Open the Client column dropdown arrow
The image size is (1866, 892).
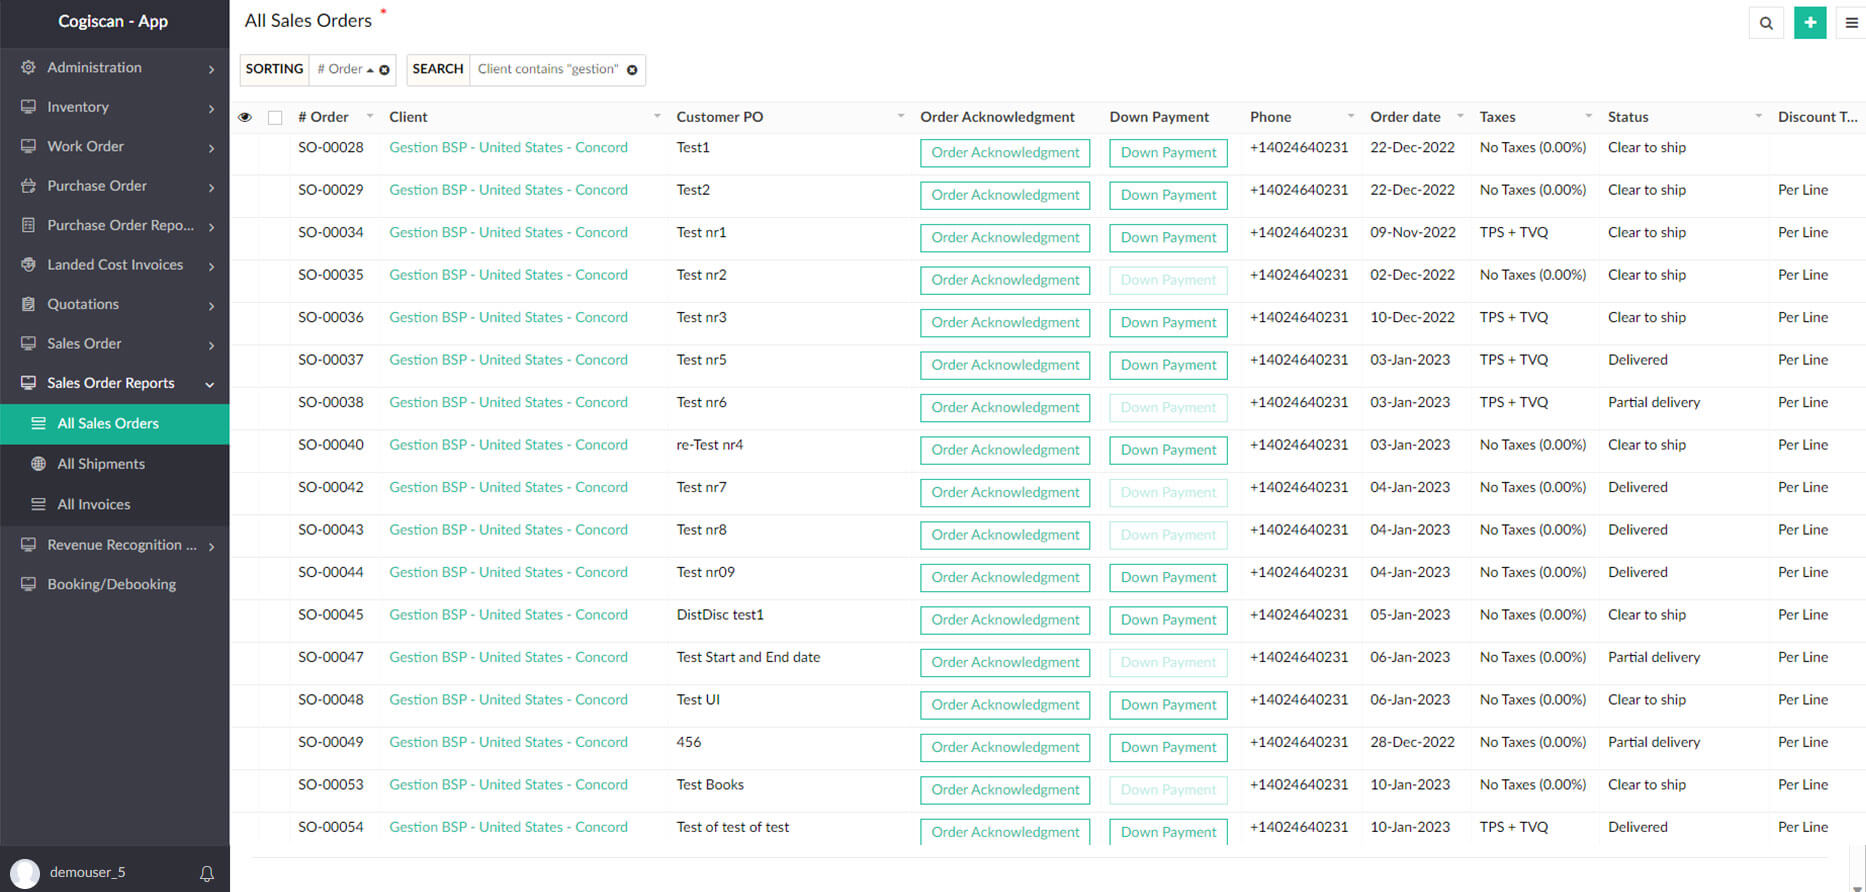[x=657, y=117]
